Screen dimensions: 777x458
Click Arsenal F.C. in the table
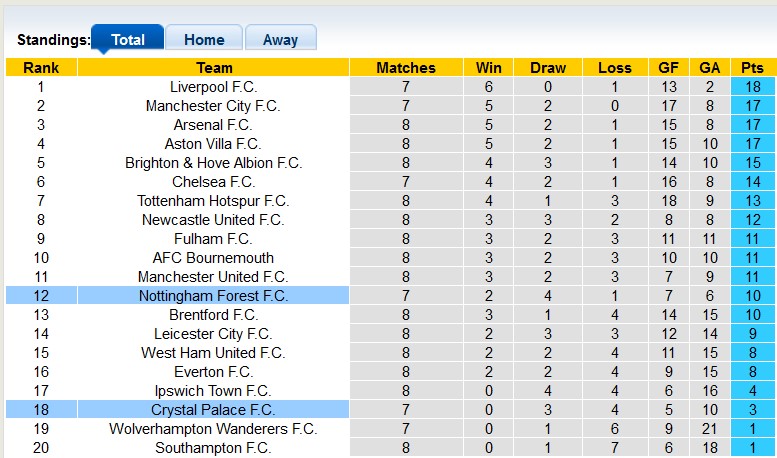(213, 125)
